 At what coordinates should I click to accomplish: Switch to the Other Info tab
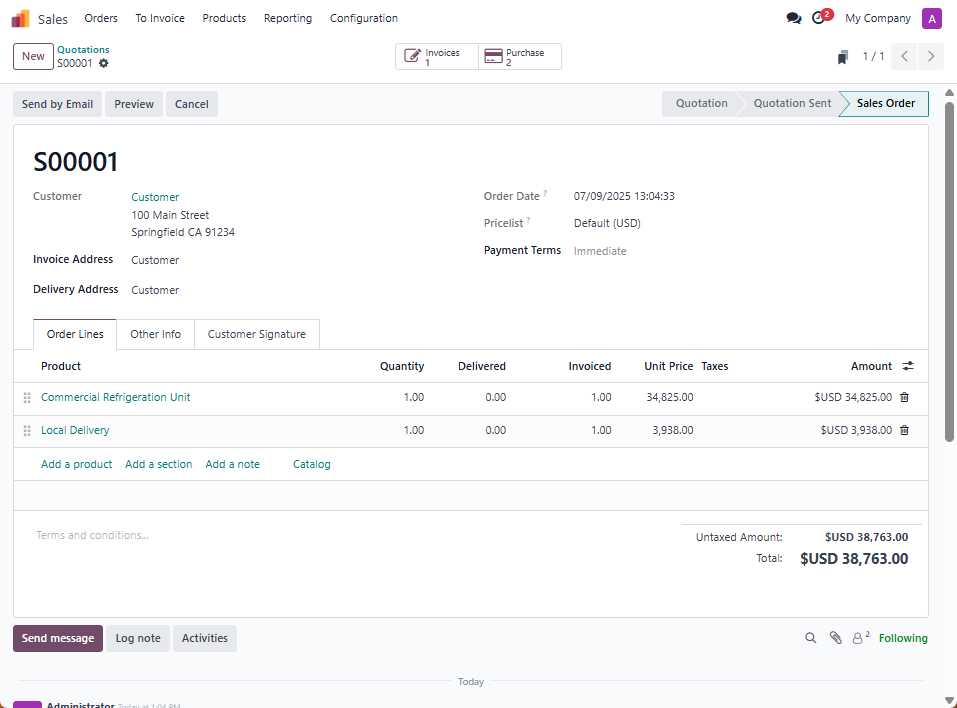click(155, 334)
